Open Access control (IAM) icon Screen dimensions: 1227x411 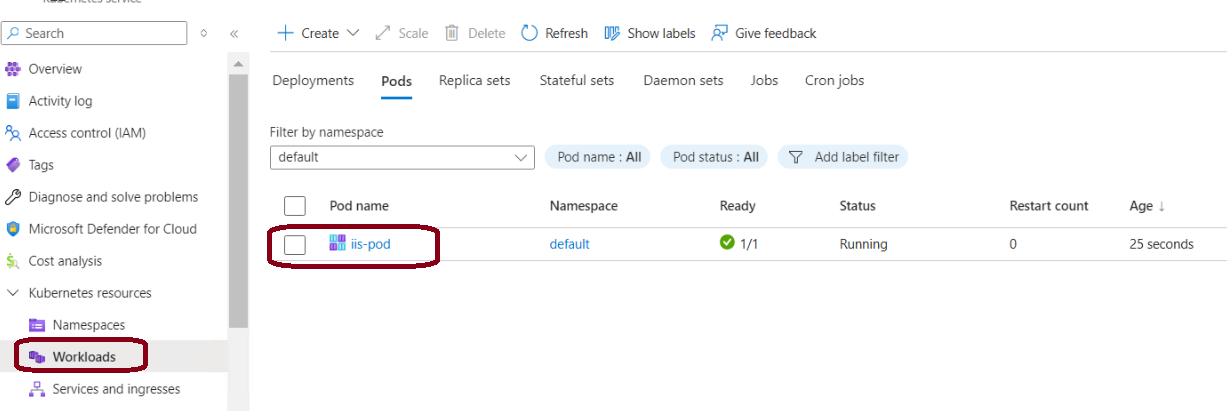[13, 133]
